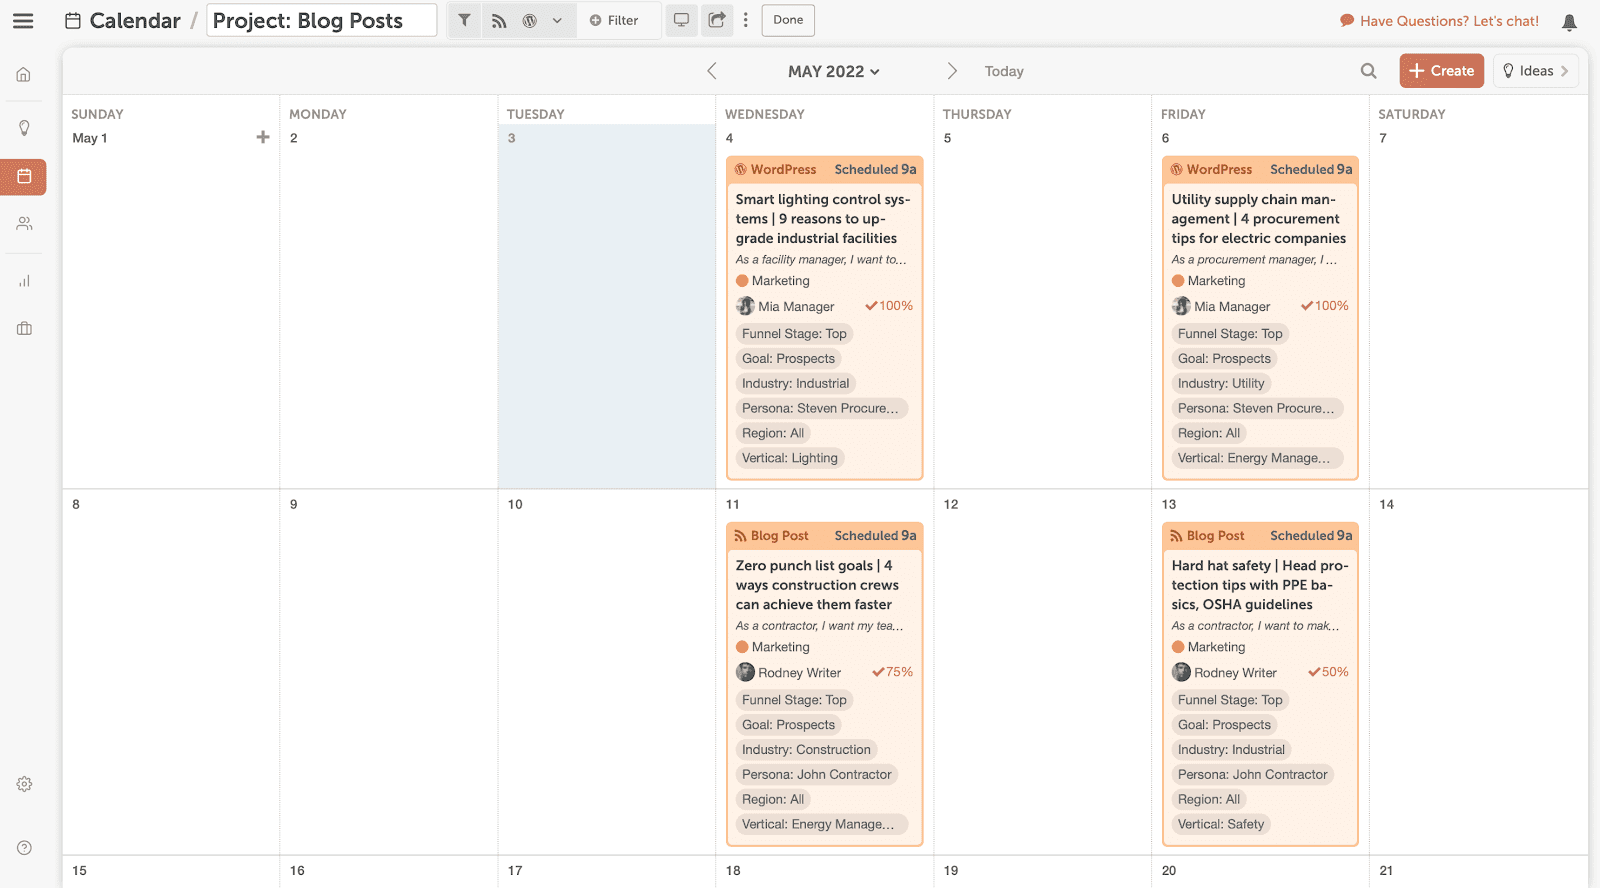Expand the content type filter chevron
The image size is (1600, 888).
[x=557, y=20]
